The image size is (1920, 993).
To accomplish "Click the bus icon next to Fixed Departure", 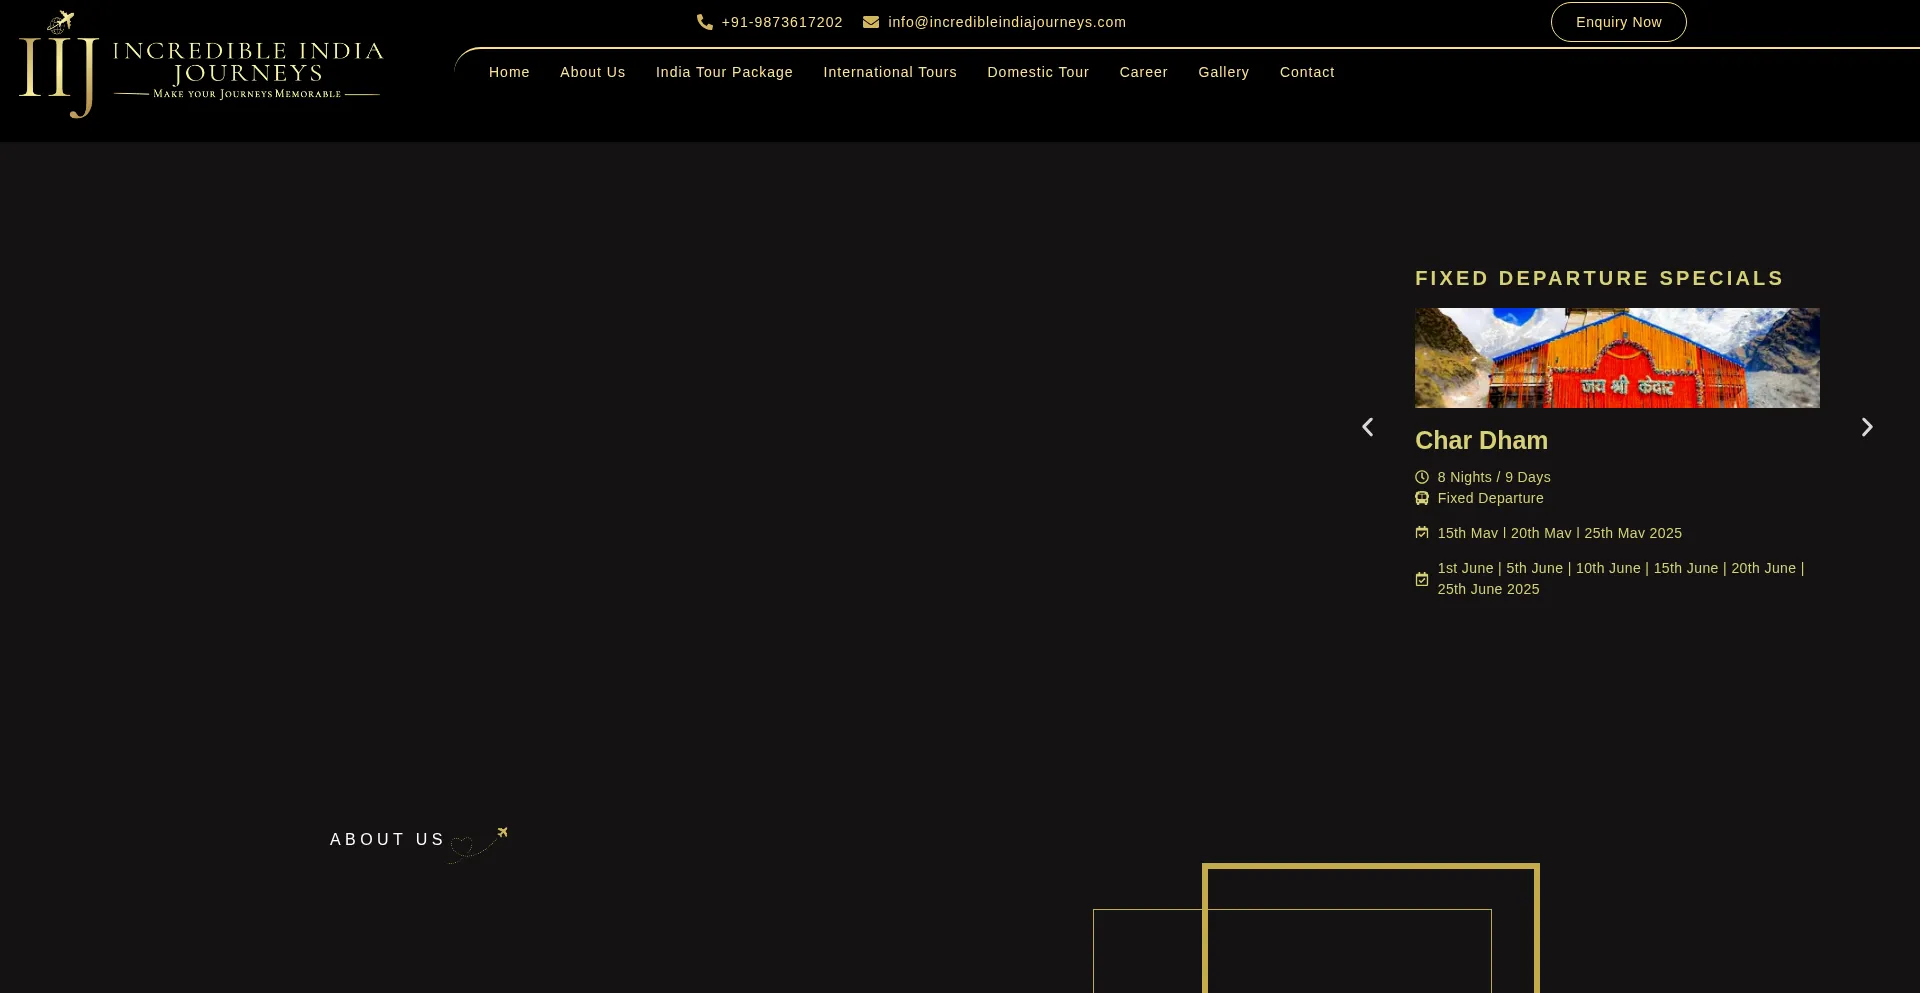I will click(x=1422, y=498).
